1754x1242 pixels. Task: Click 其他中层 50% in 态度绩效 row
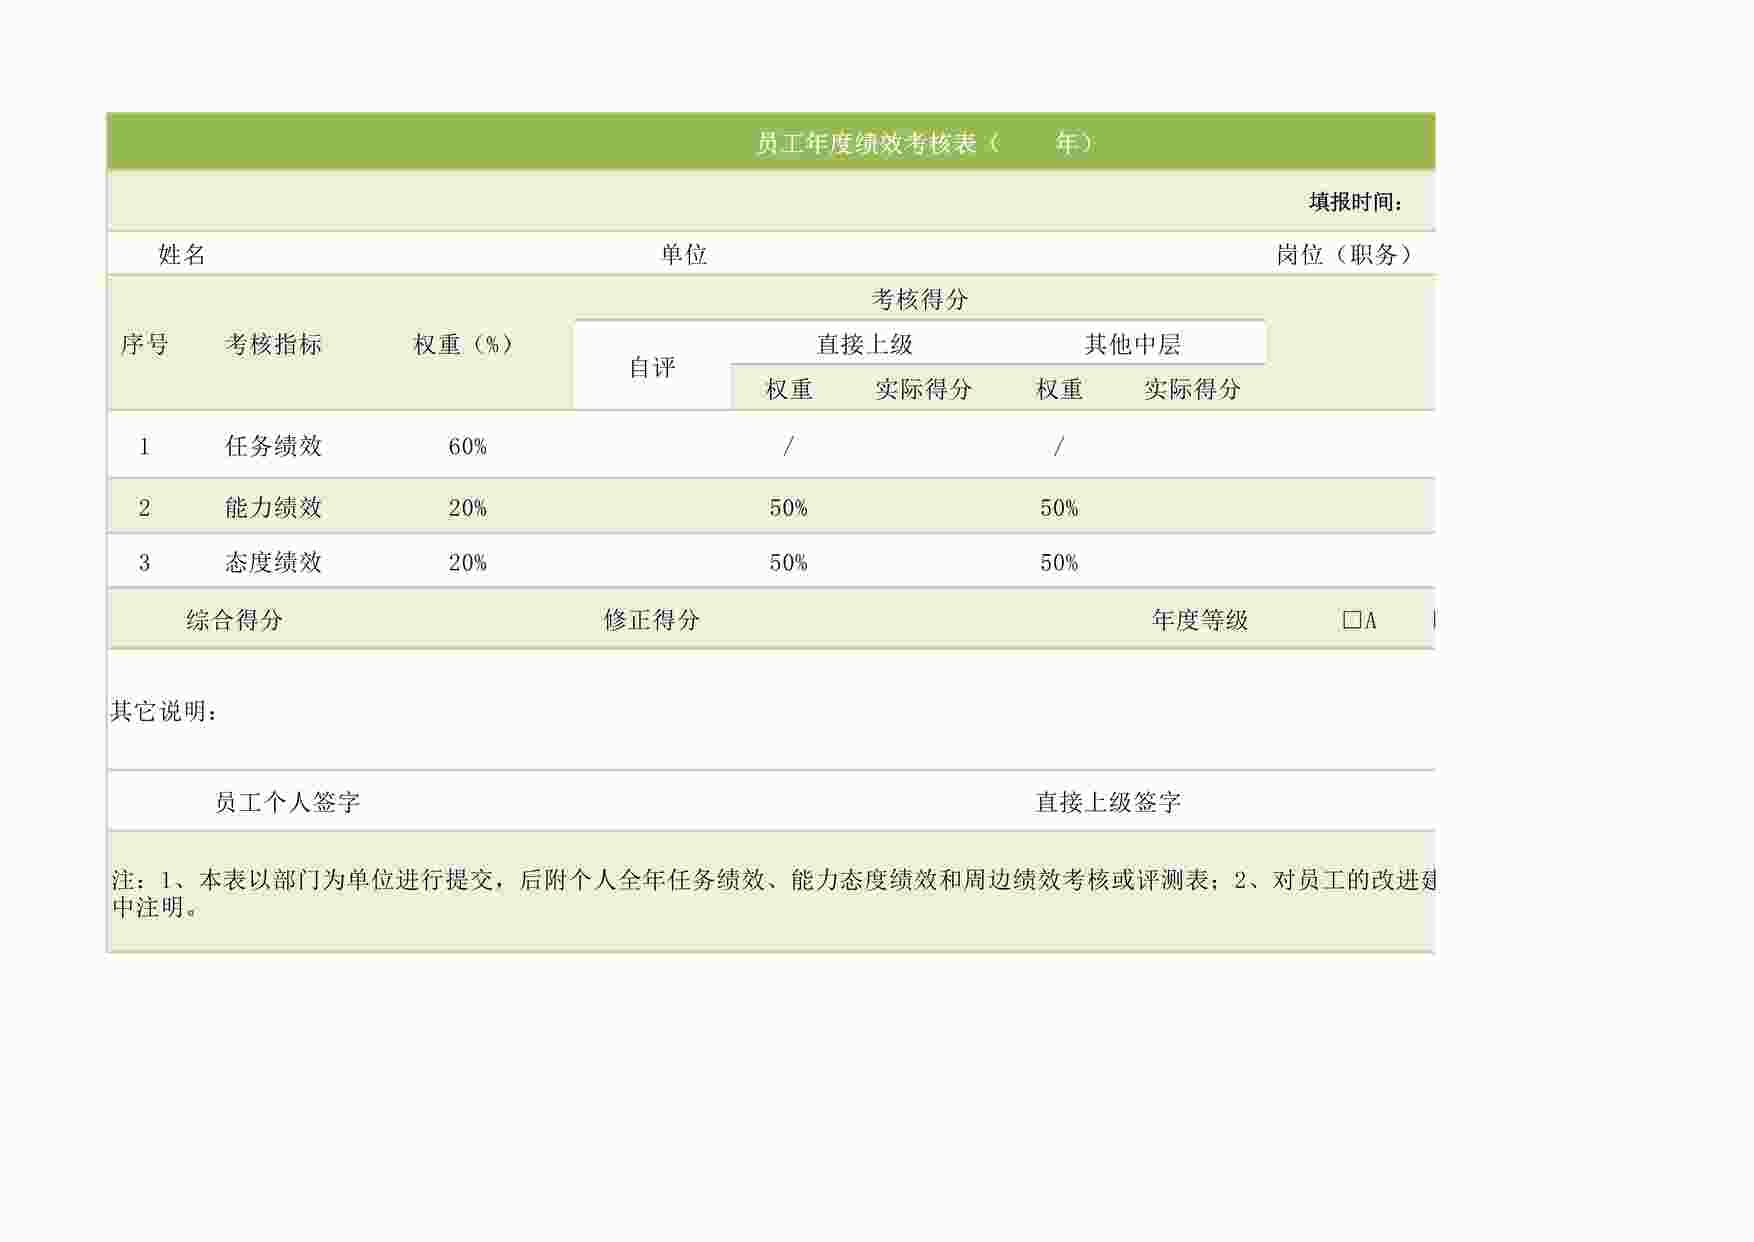coord(1059,563)
